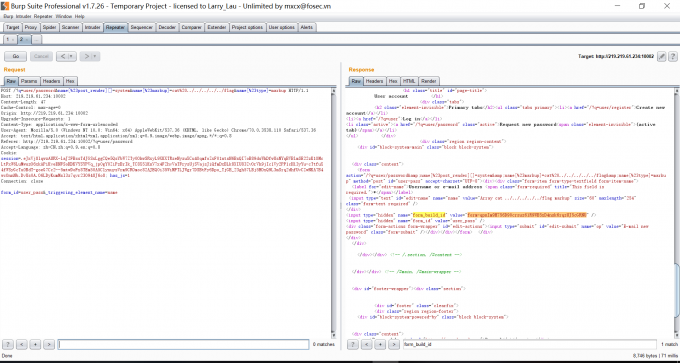Image resolution: width=680 pixels, height=363 pixels.
Task: Show Request Headers view
Action: pos(51,81)
